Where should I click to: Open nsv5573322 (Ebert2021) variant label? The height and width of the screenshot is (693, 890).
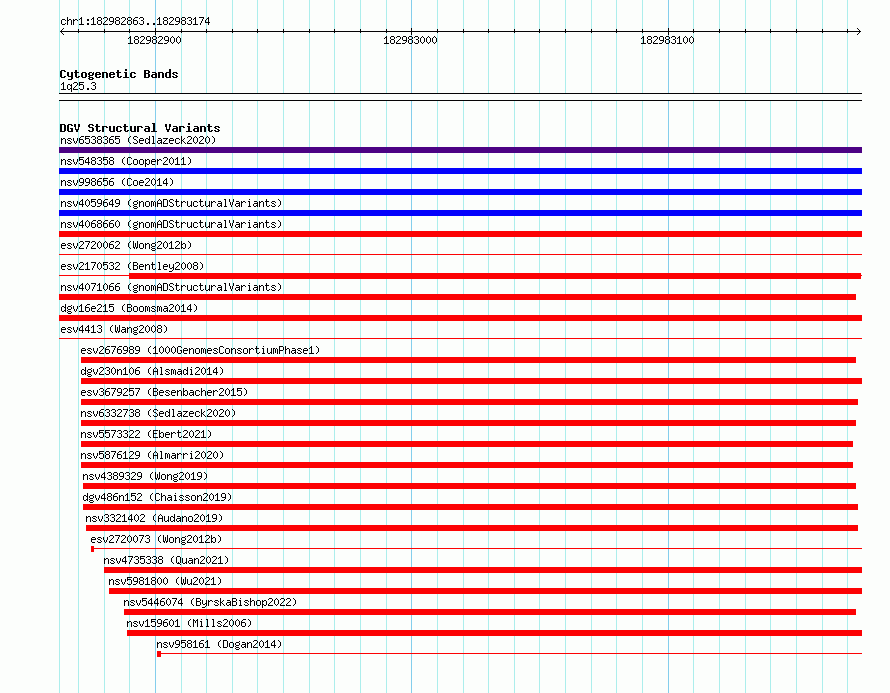[146, 434]
